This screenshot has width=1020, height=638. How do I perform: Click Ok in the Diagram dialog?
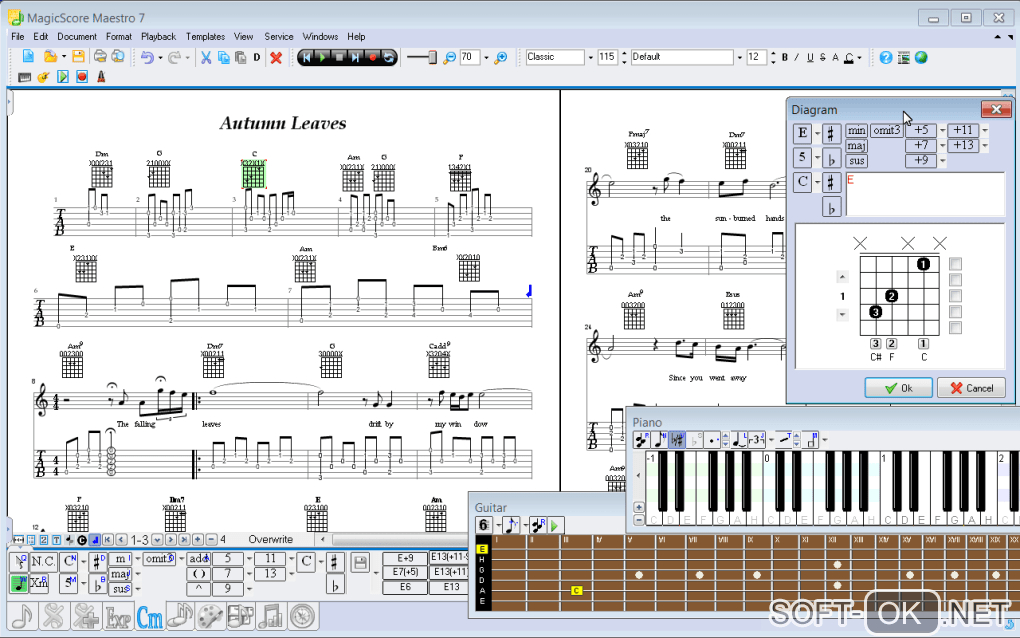898,388
